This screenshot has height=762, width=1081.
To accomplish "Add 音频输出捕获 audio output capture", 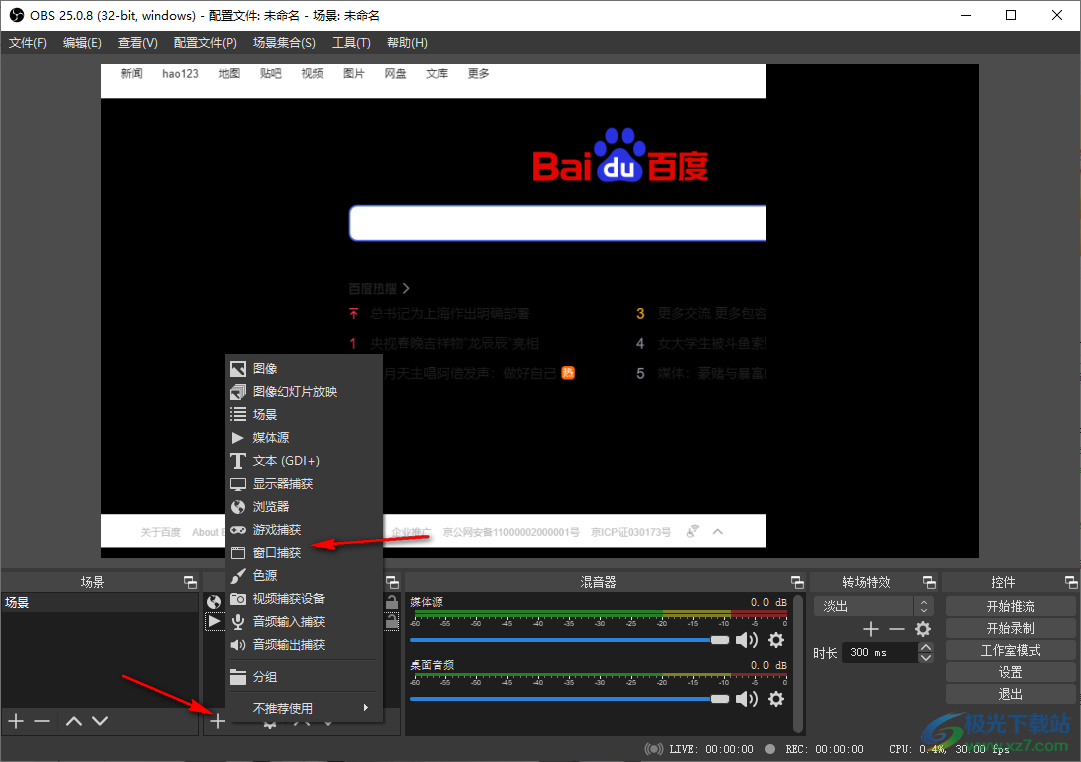I will click(x=304, y=645).
